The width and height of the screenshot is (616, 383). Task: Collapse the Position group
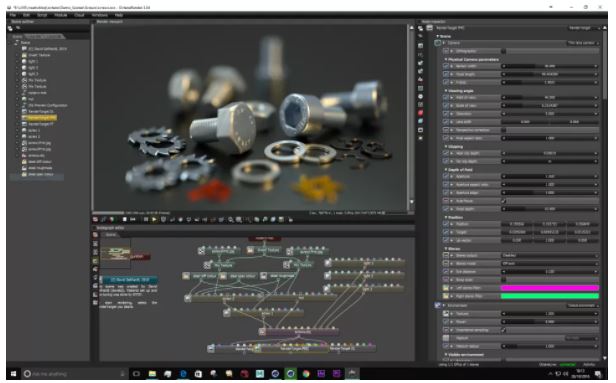tap(446, 217)
